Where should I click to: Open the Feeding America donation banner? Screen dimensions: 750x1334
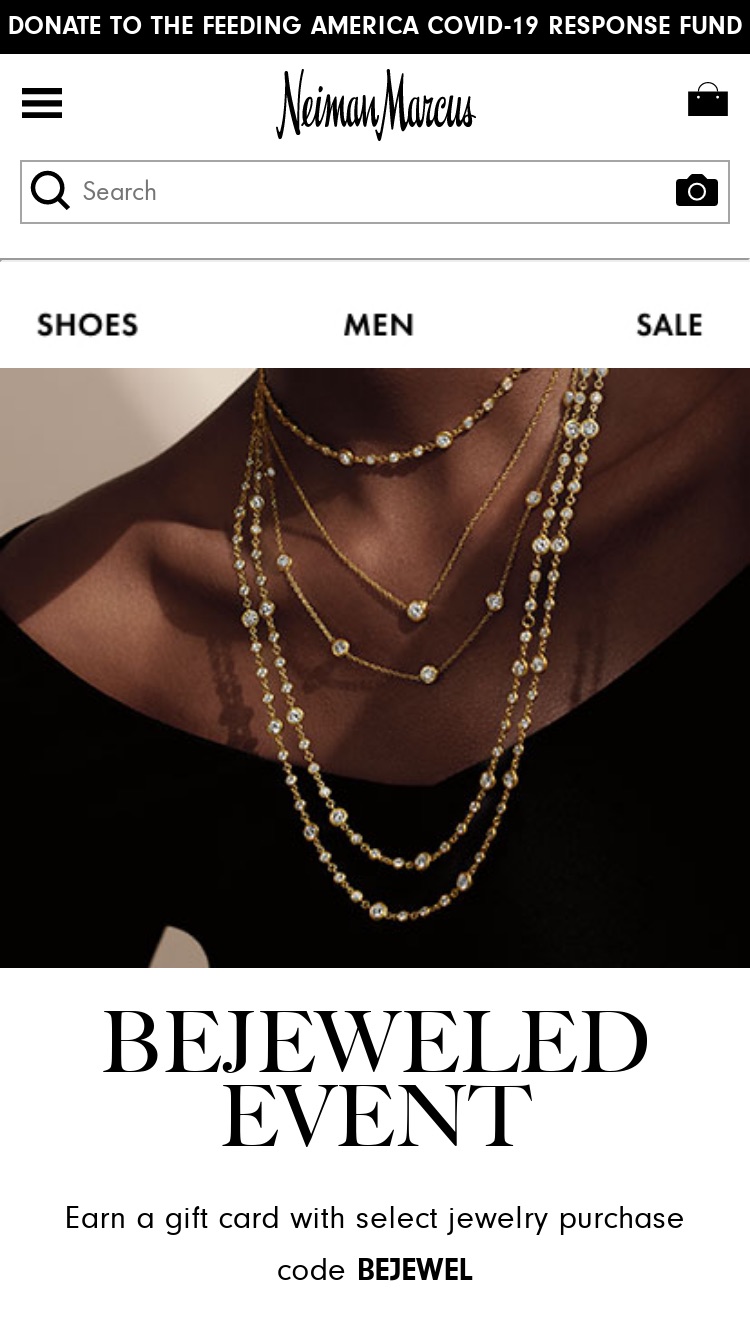click(375, 27)
